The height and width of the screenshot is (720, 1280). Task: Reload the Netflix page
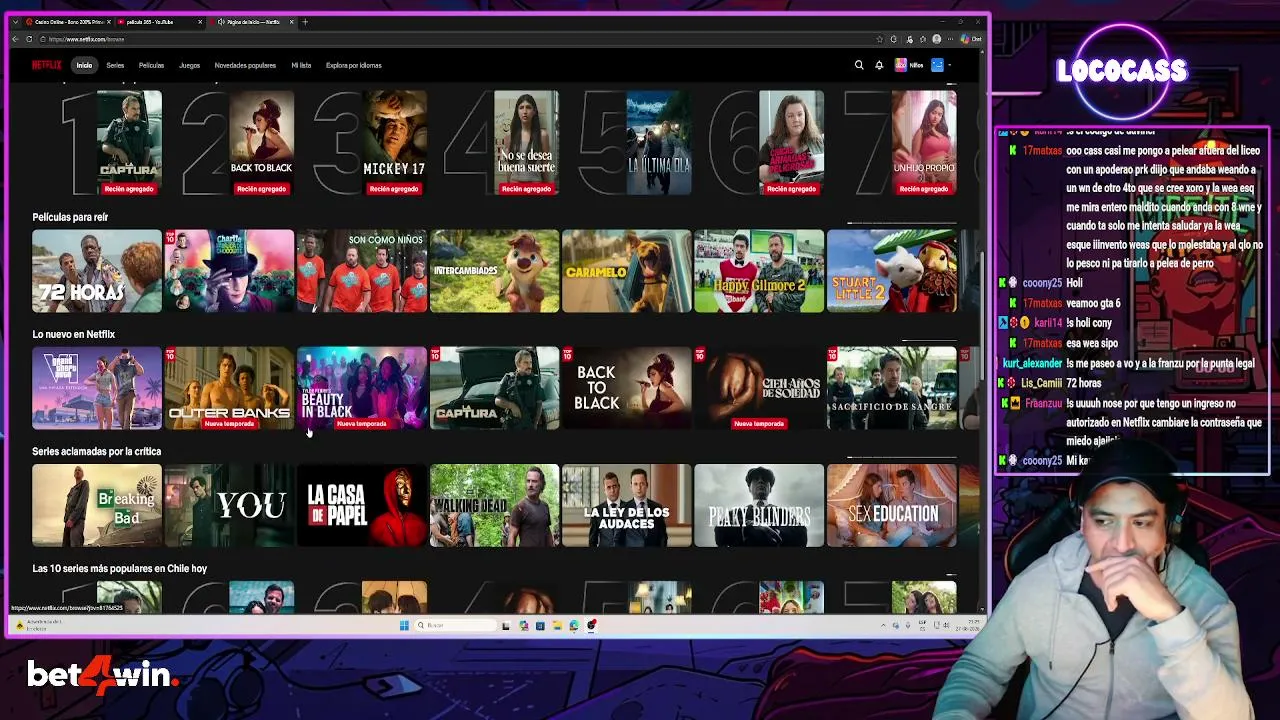29,39
